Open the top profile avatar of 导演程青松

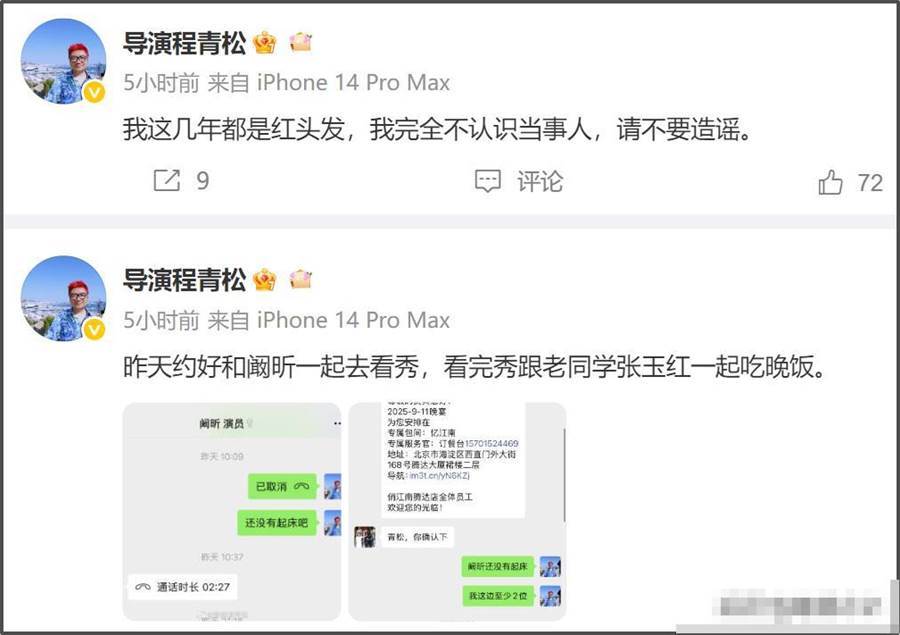pyautogui.click(x=63, y=61)
